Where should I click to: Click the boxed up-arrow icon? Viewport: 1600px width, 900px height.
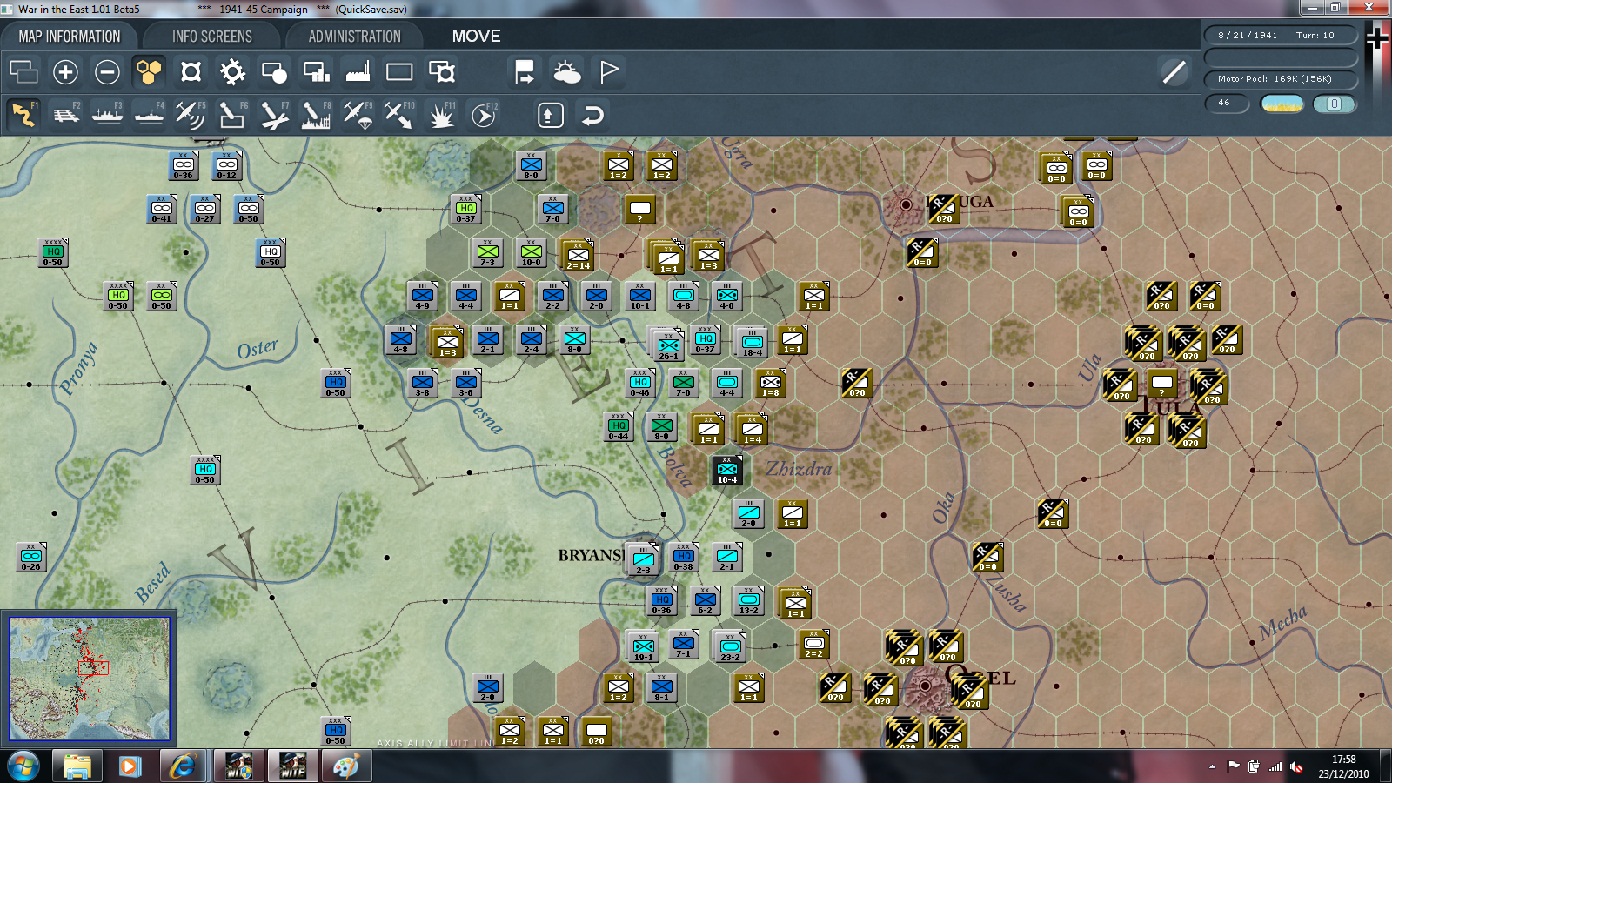[x=551, y=115]
